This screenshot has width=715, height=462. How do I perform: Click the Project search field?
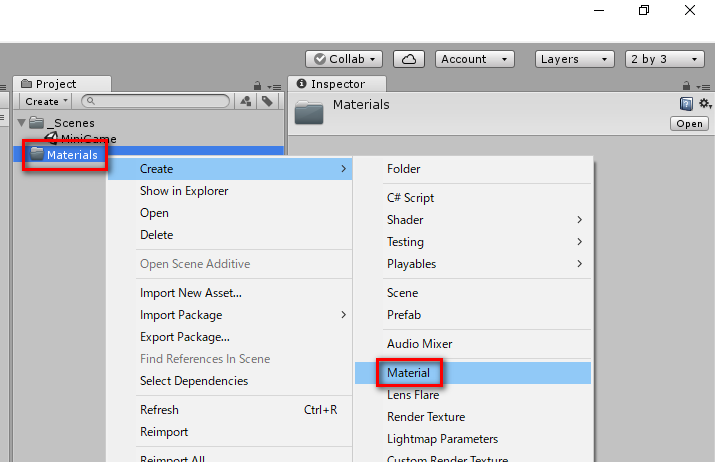click(155, 101)
